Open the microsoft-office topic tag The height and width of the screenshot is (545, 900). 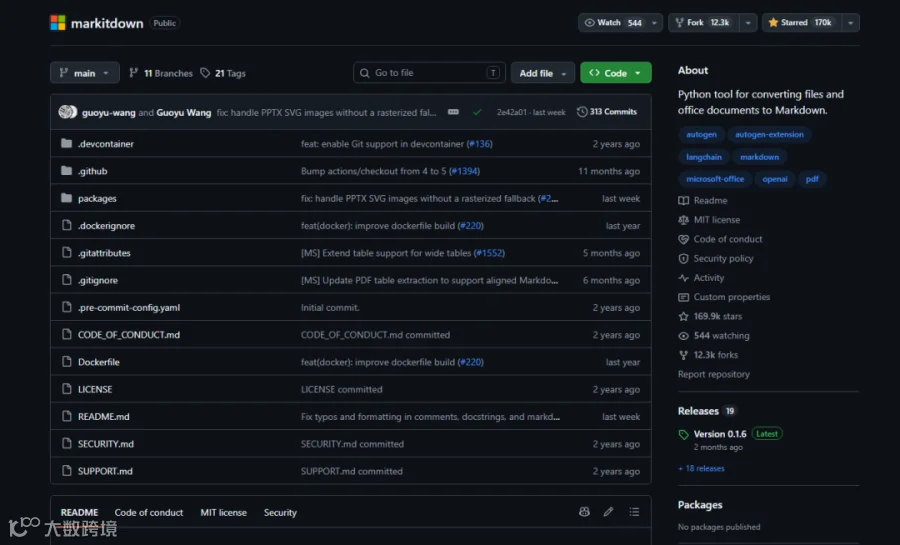(x=715, y=179)
